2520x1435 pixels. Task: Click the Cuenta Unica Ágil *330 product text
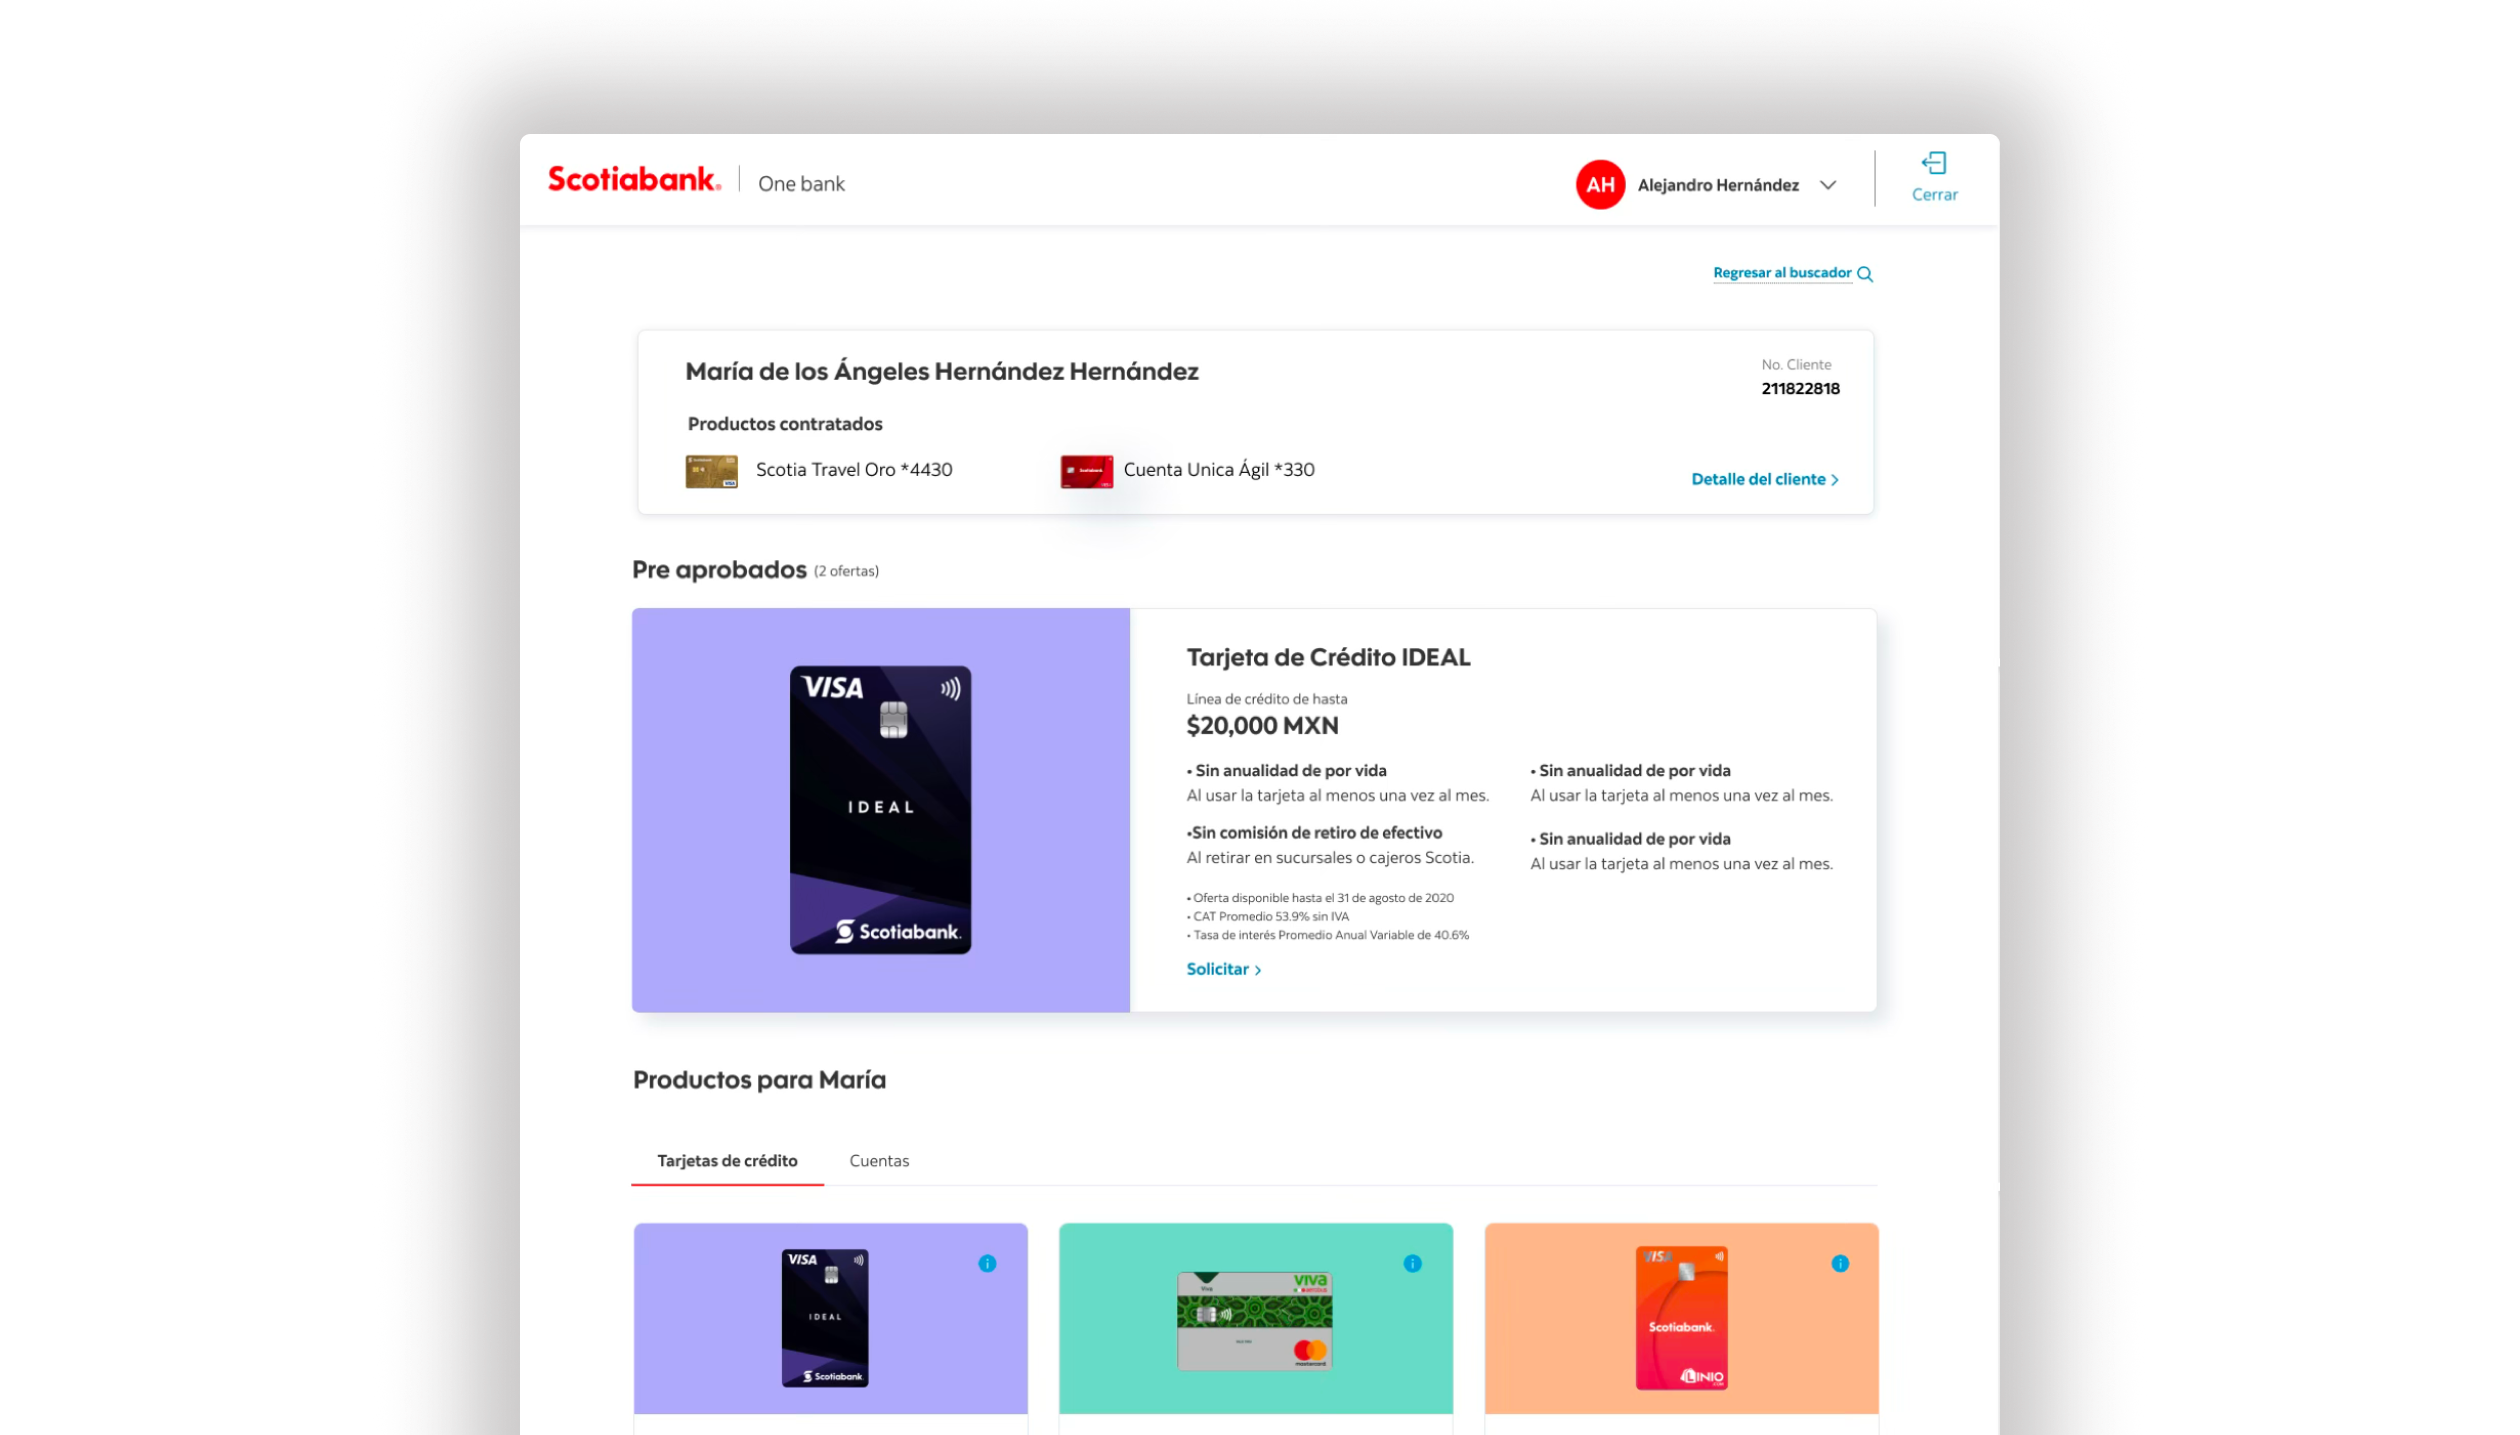1219,469
